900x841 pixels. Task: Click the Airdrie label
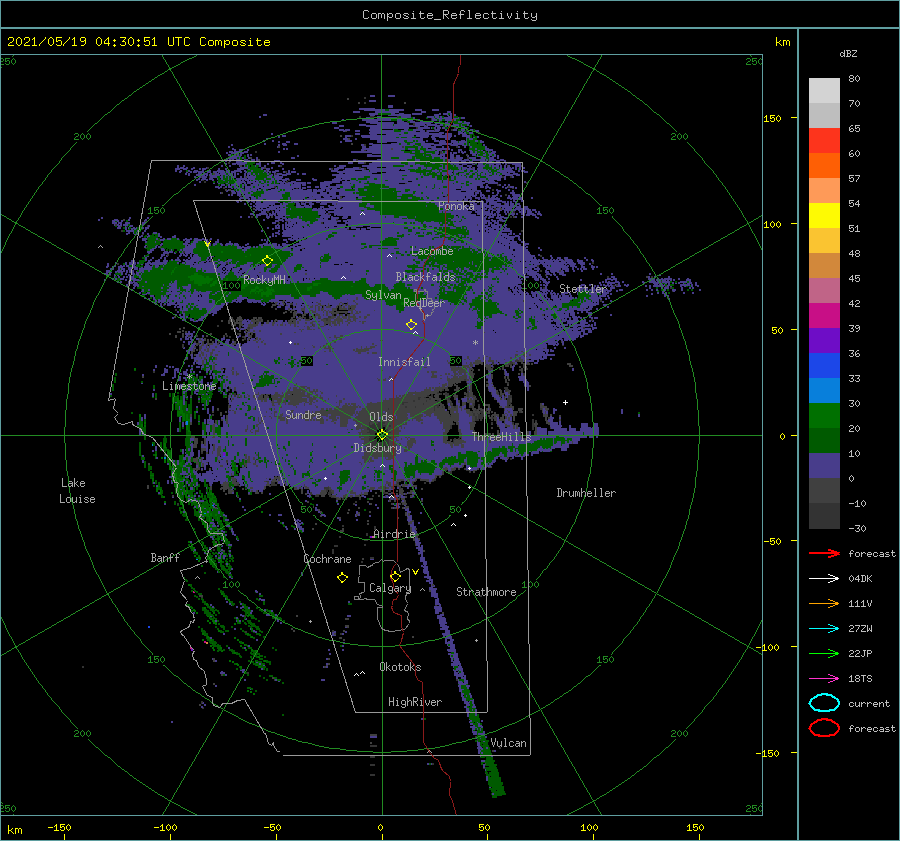[394, 534]
